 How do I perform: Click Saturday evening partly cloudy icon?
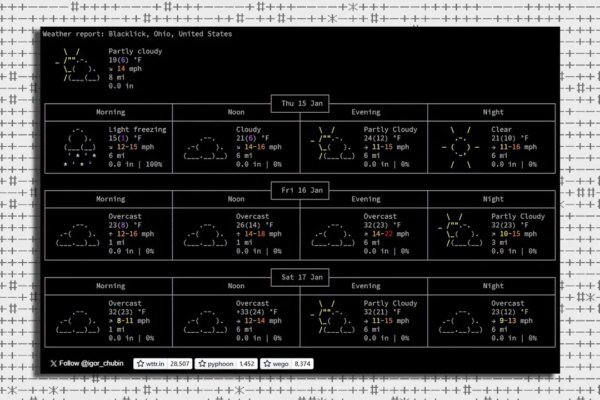(x=331, y=316)
